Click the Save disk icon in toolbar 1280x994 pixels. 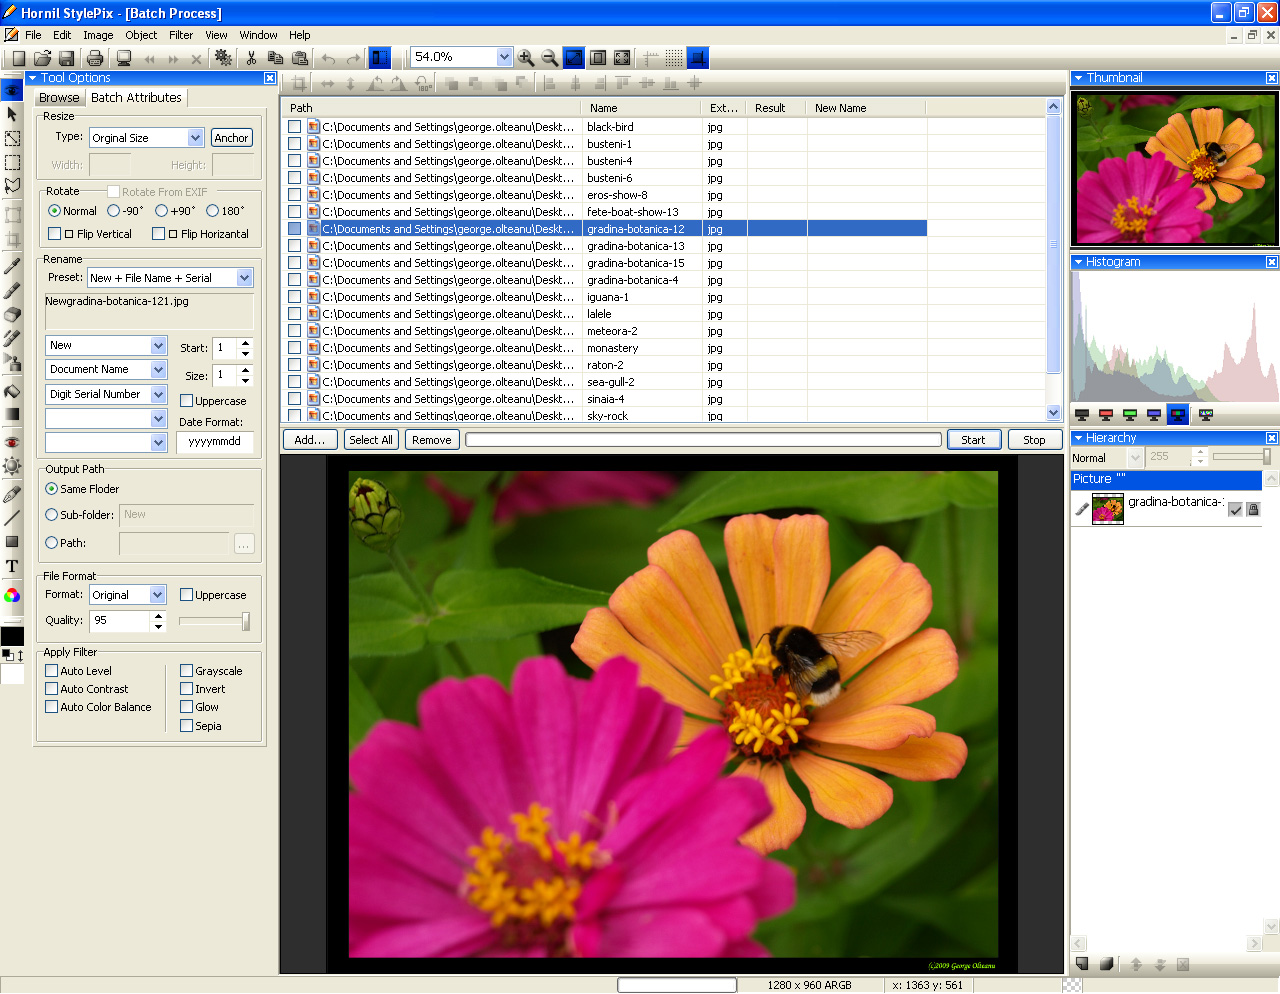(66, 58)
